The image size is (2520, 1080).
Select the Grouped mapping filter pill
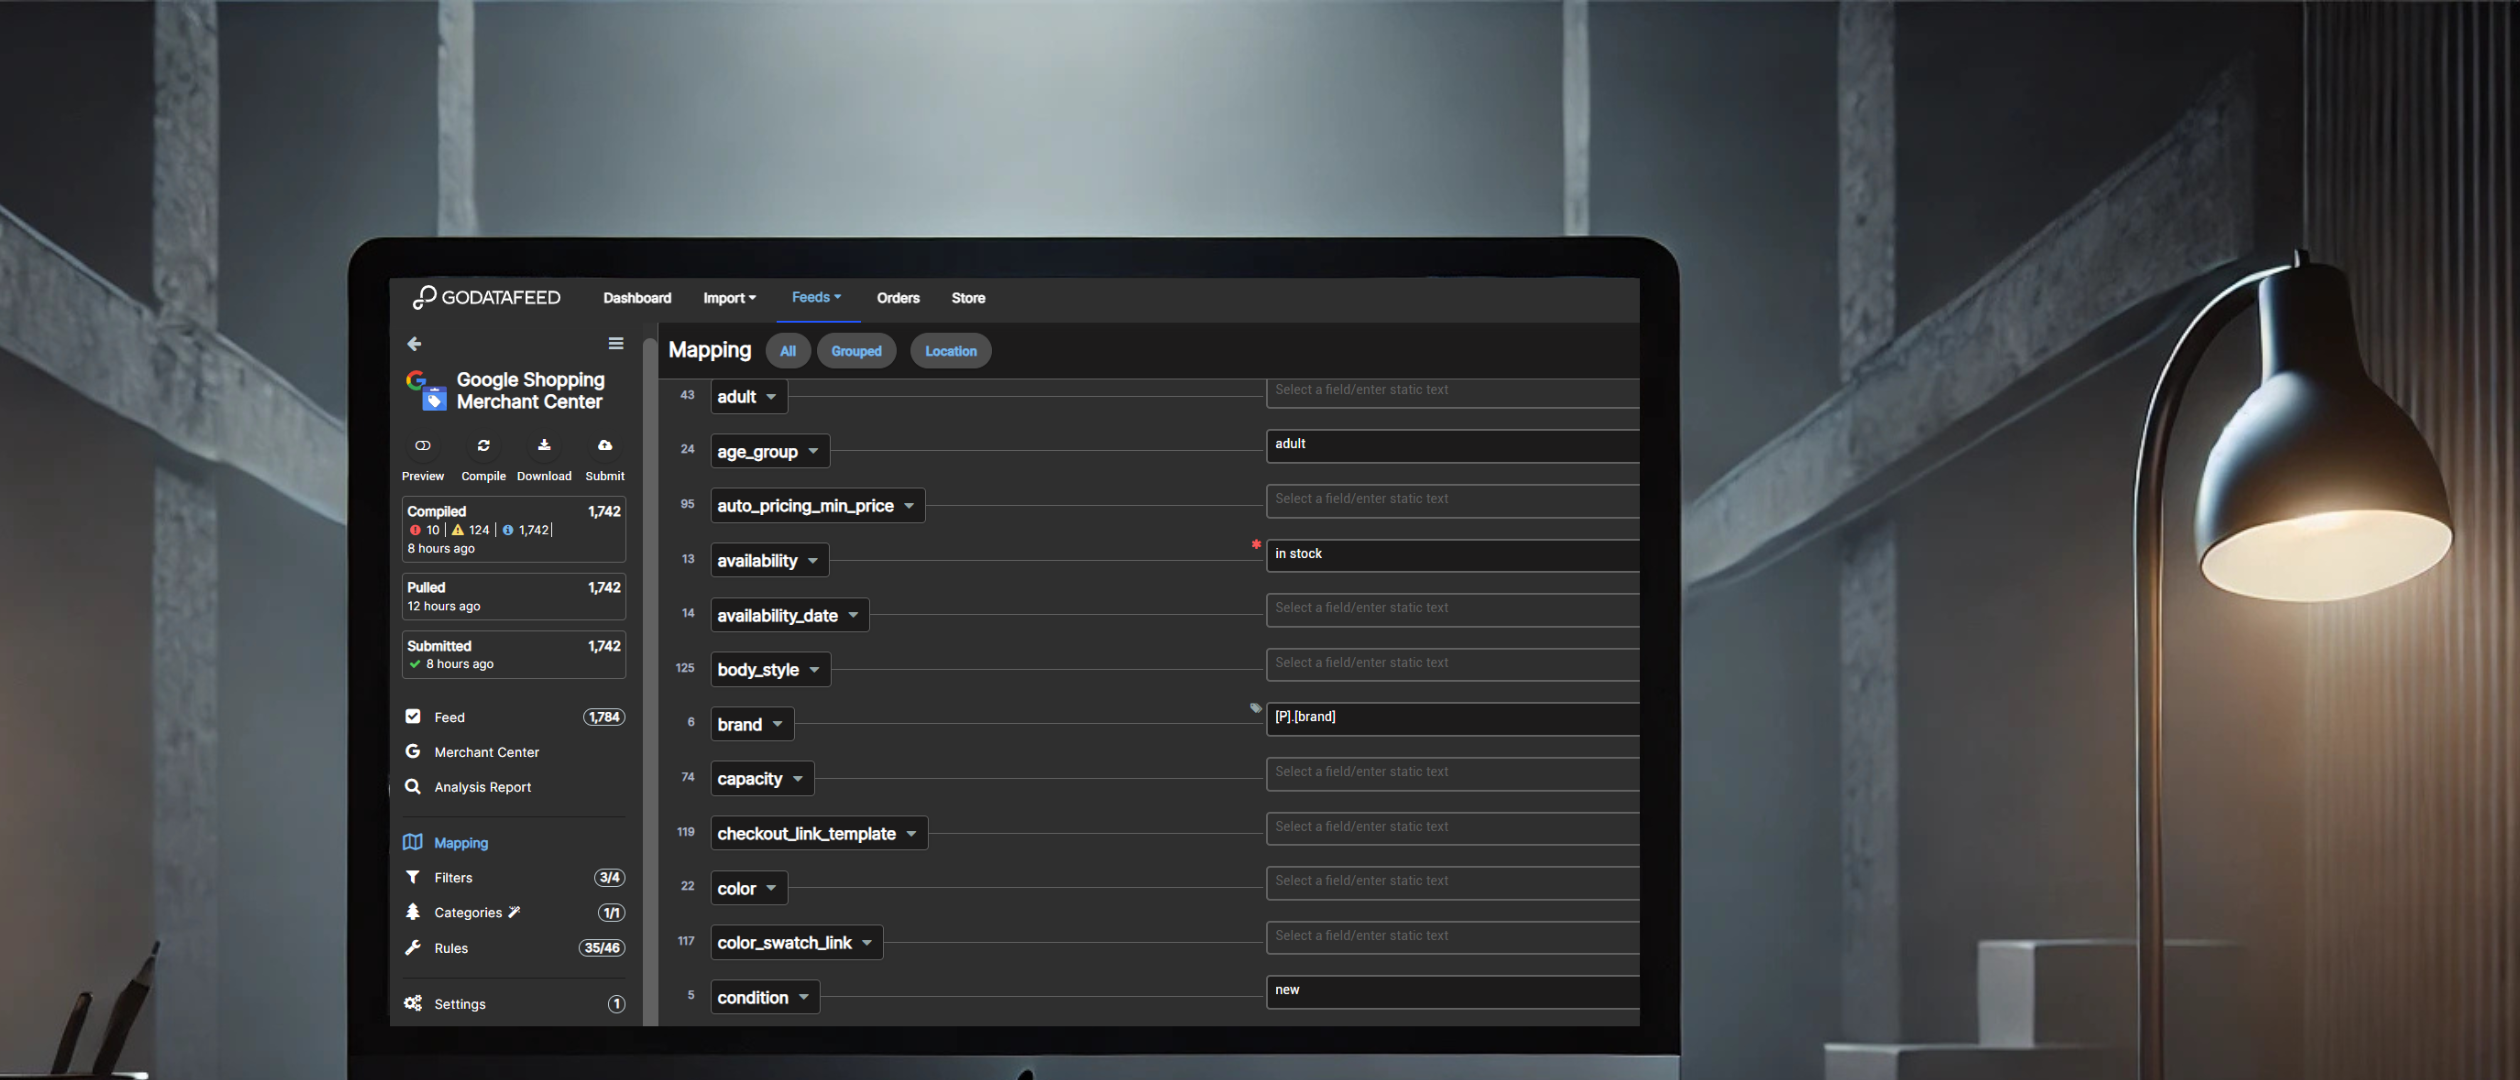[x=856, y=351]
